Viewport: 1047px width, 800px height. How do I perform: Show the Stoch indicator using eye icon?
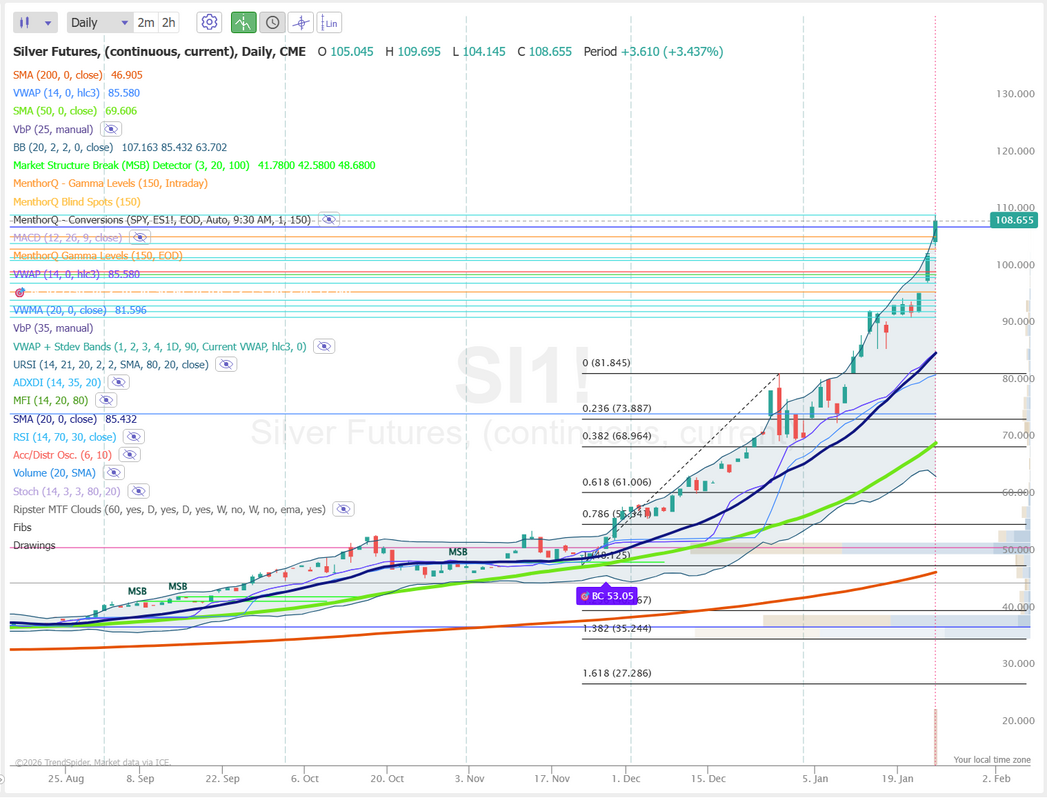[138, 491]
